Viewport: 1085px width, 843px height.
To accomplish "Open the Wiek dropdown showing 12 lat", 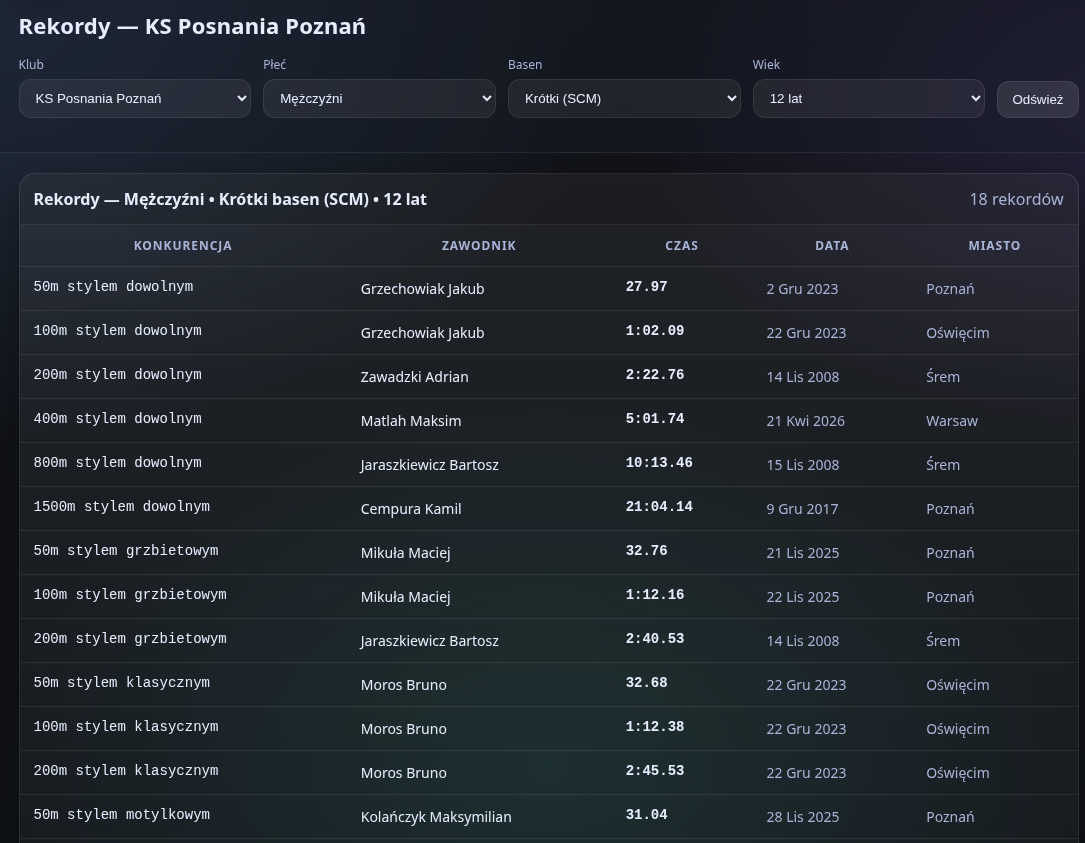I will (868, 98).
